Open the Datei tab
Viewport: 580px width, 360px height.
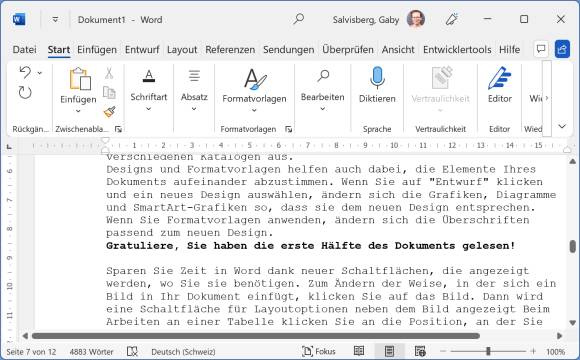point(24,50)
